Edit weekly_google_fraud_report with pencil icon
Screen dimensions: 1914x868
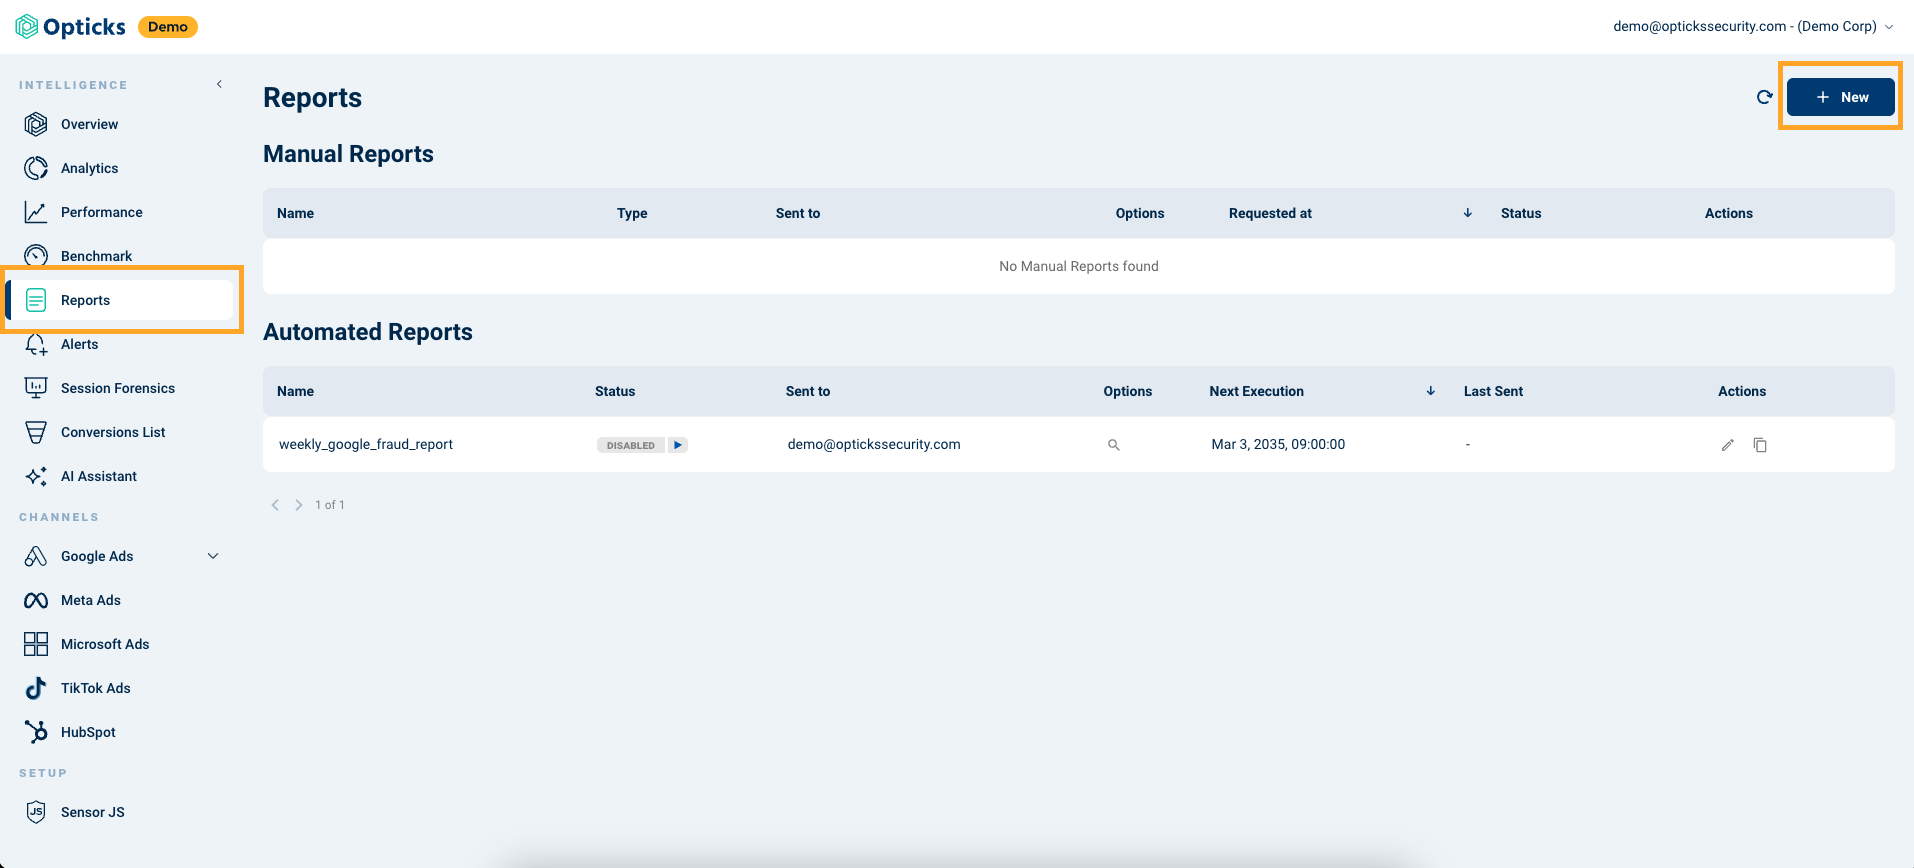click(x=1727, y=445)
